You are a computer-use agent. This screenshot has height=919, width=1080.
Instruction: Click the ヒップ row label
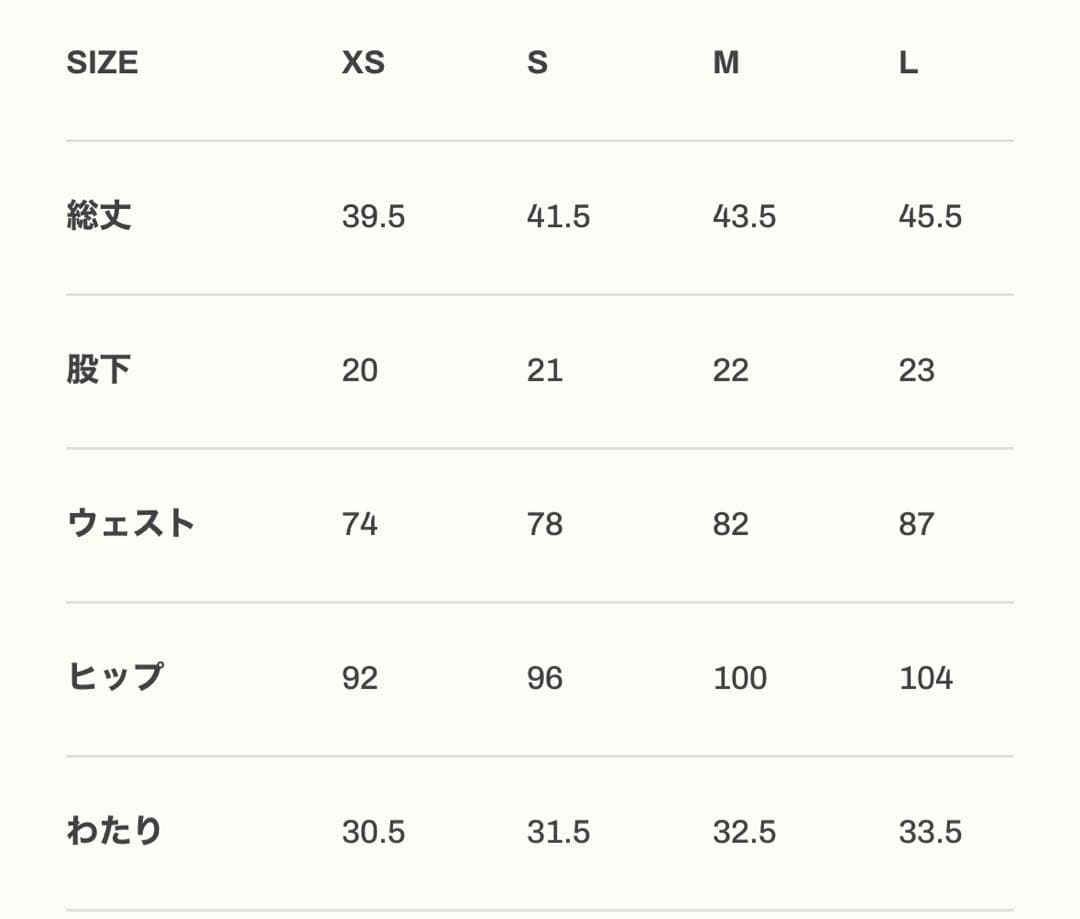point(115,678)
